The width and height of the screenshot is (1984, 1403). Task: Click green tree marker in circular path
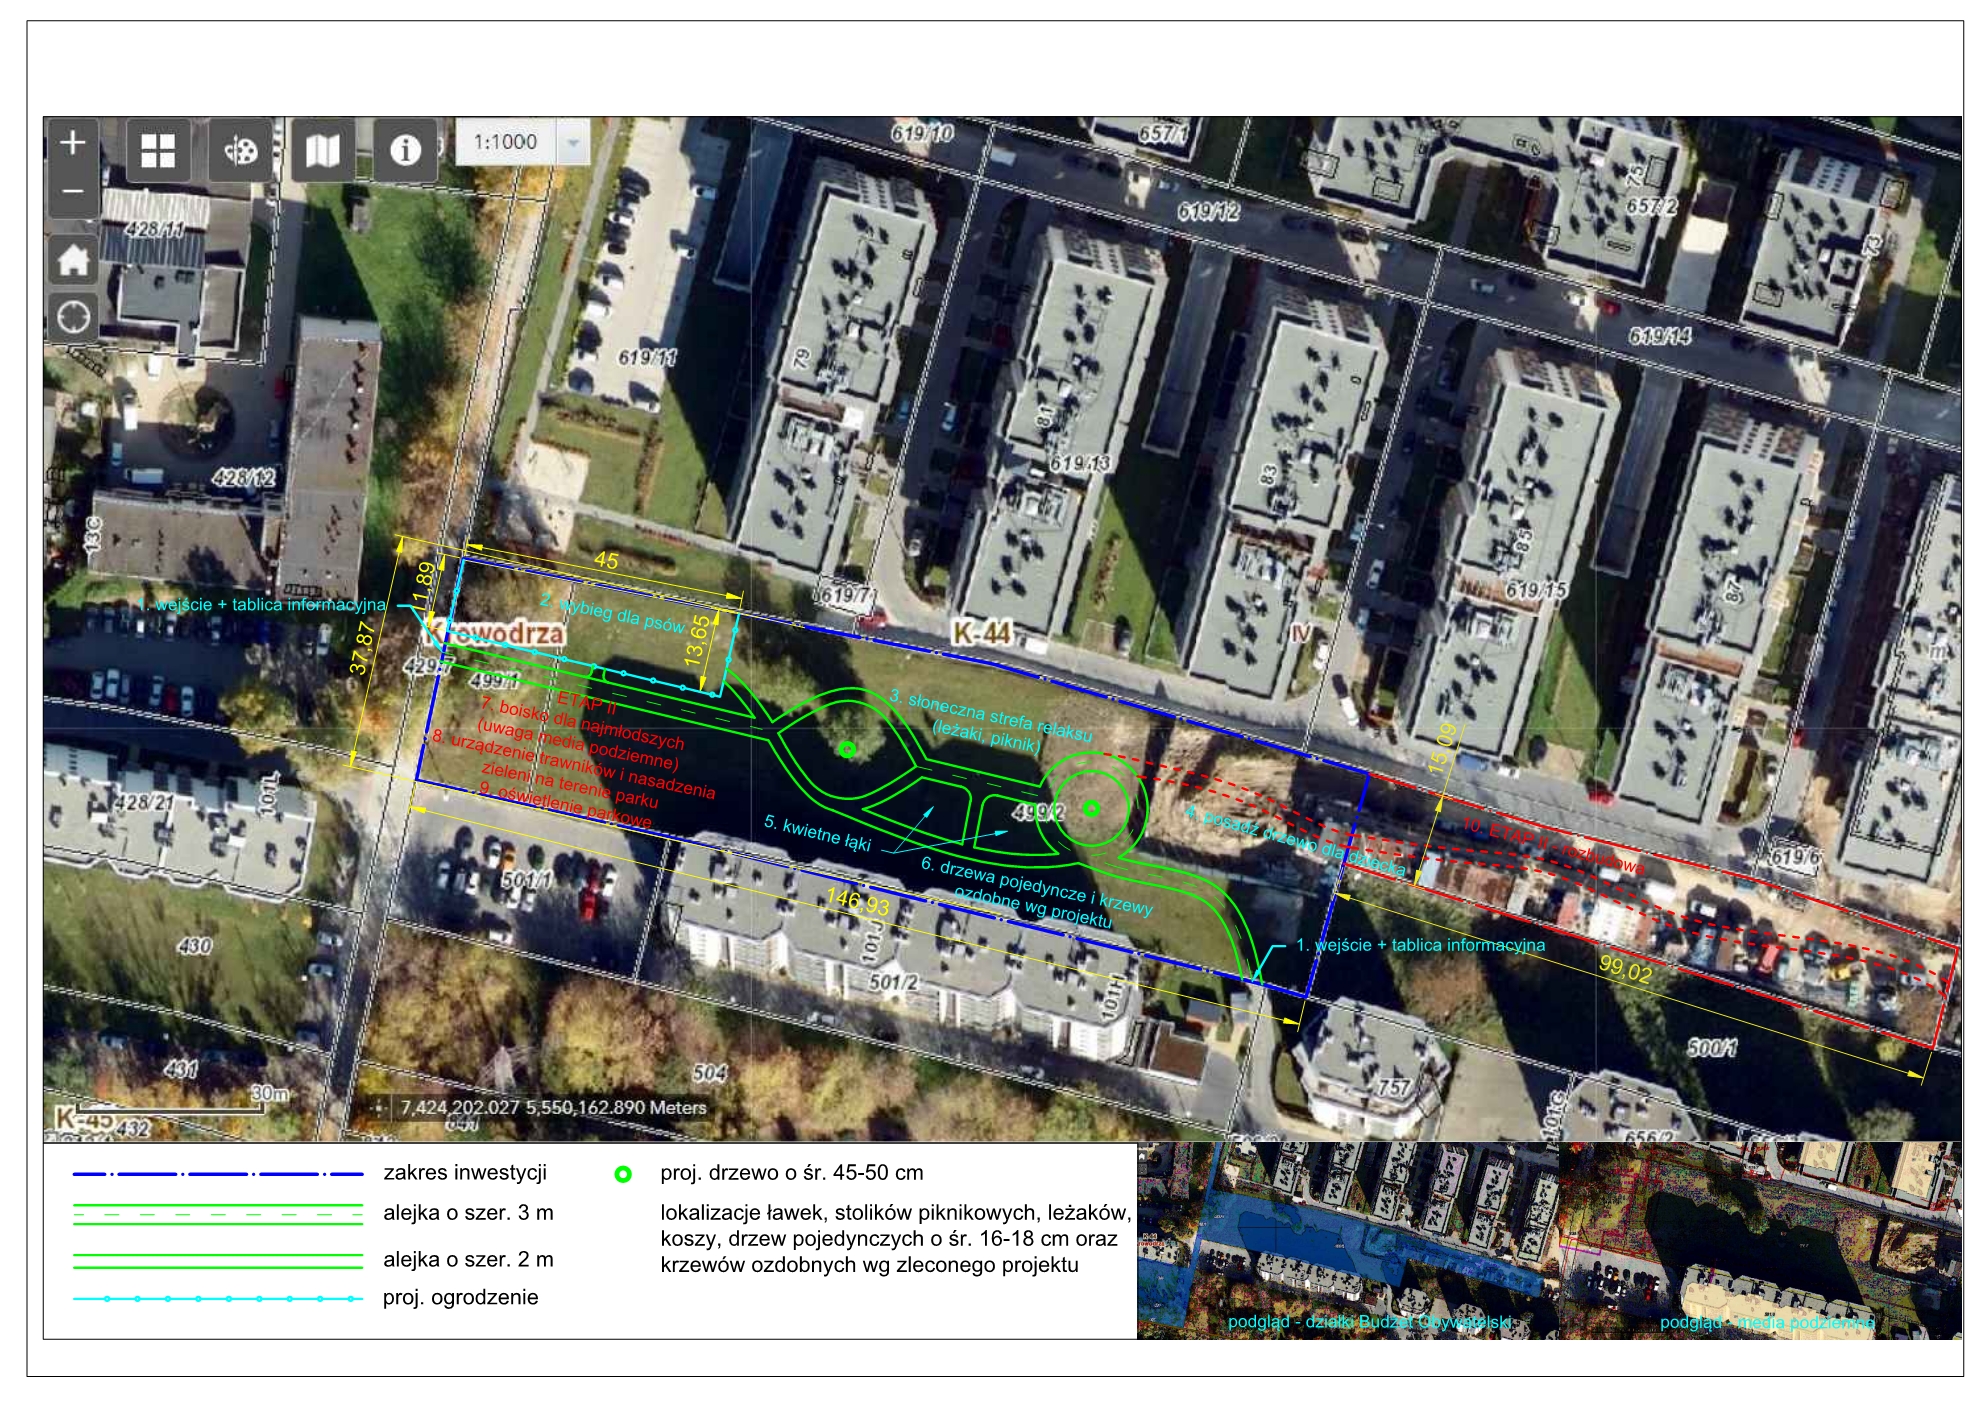(x=1091, y=808)
